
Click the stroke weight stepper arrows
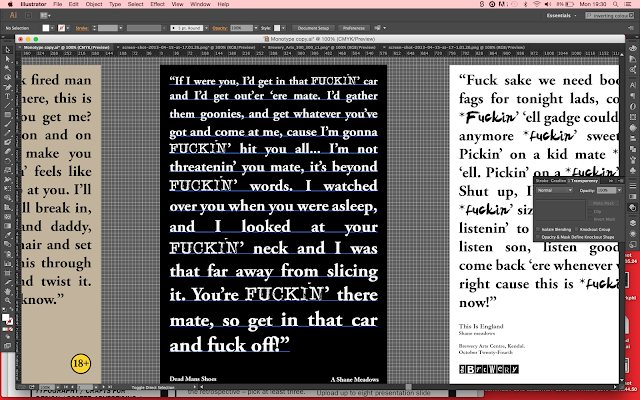[94, 28]
